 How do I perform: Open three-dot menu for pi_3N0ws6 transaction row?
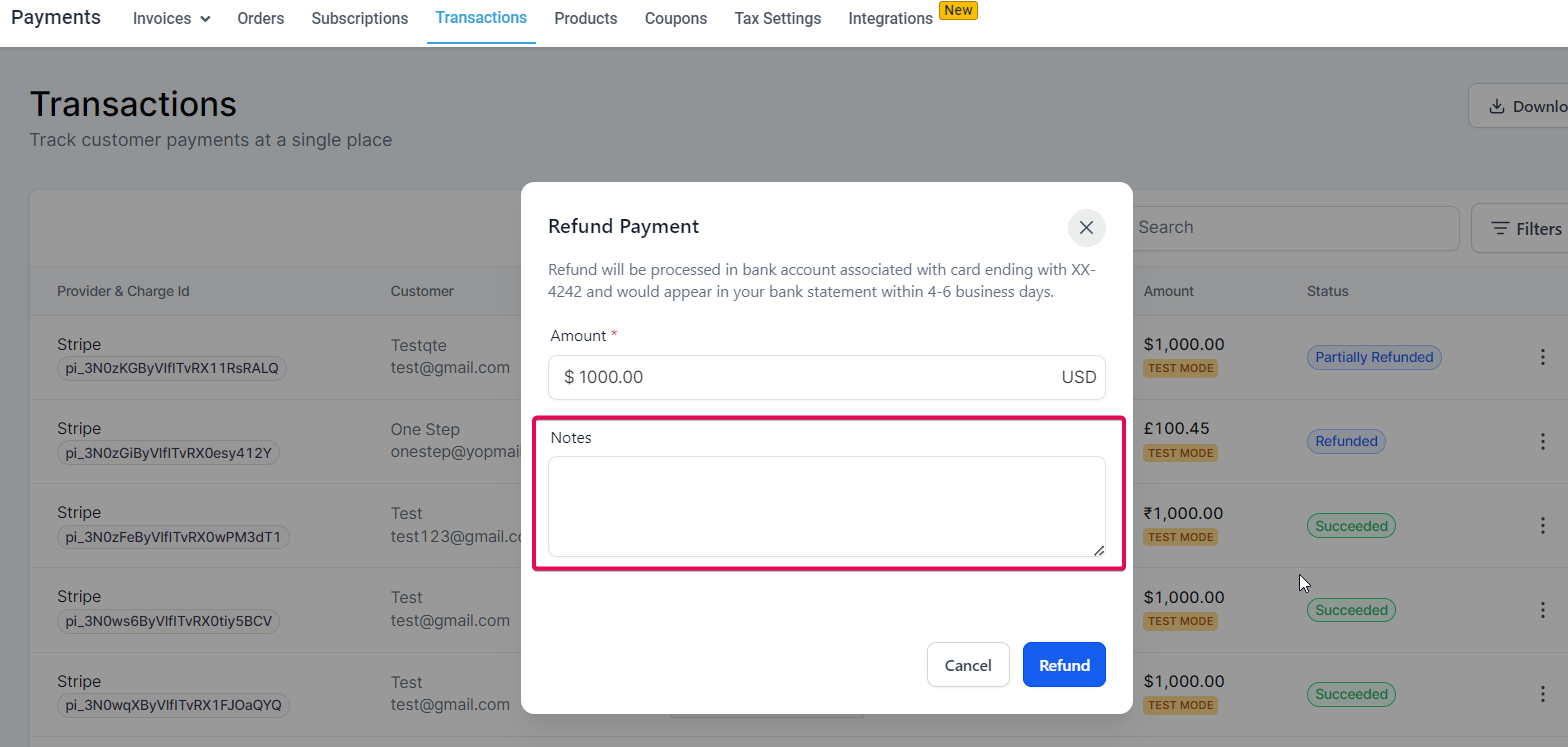tap(1543, 610)
